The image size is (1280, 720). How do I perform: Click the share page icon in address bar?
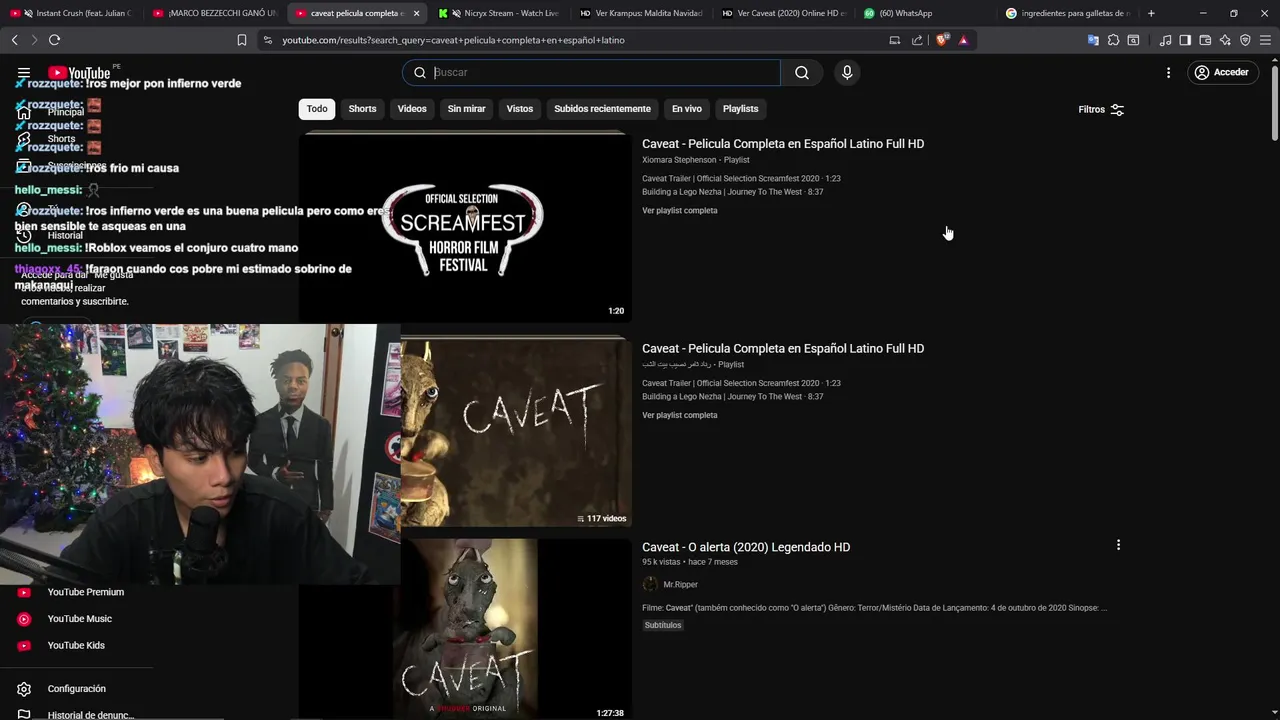point(917,40)
